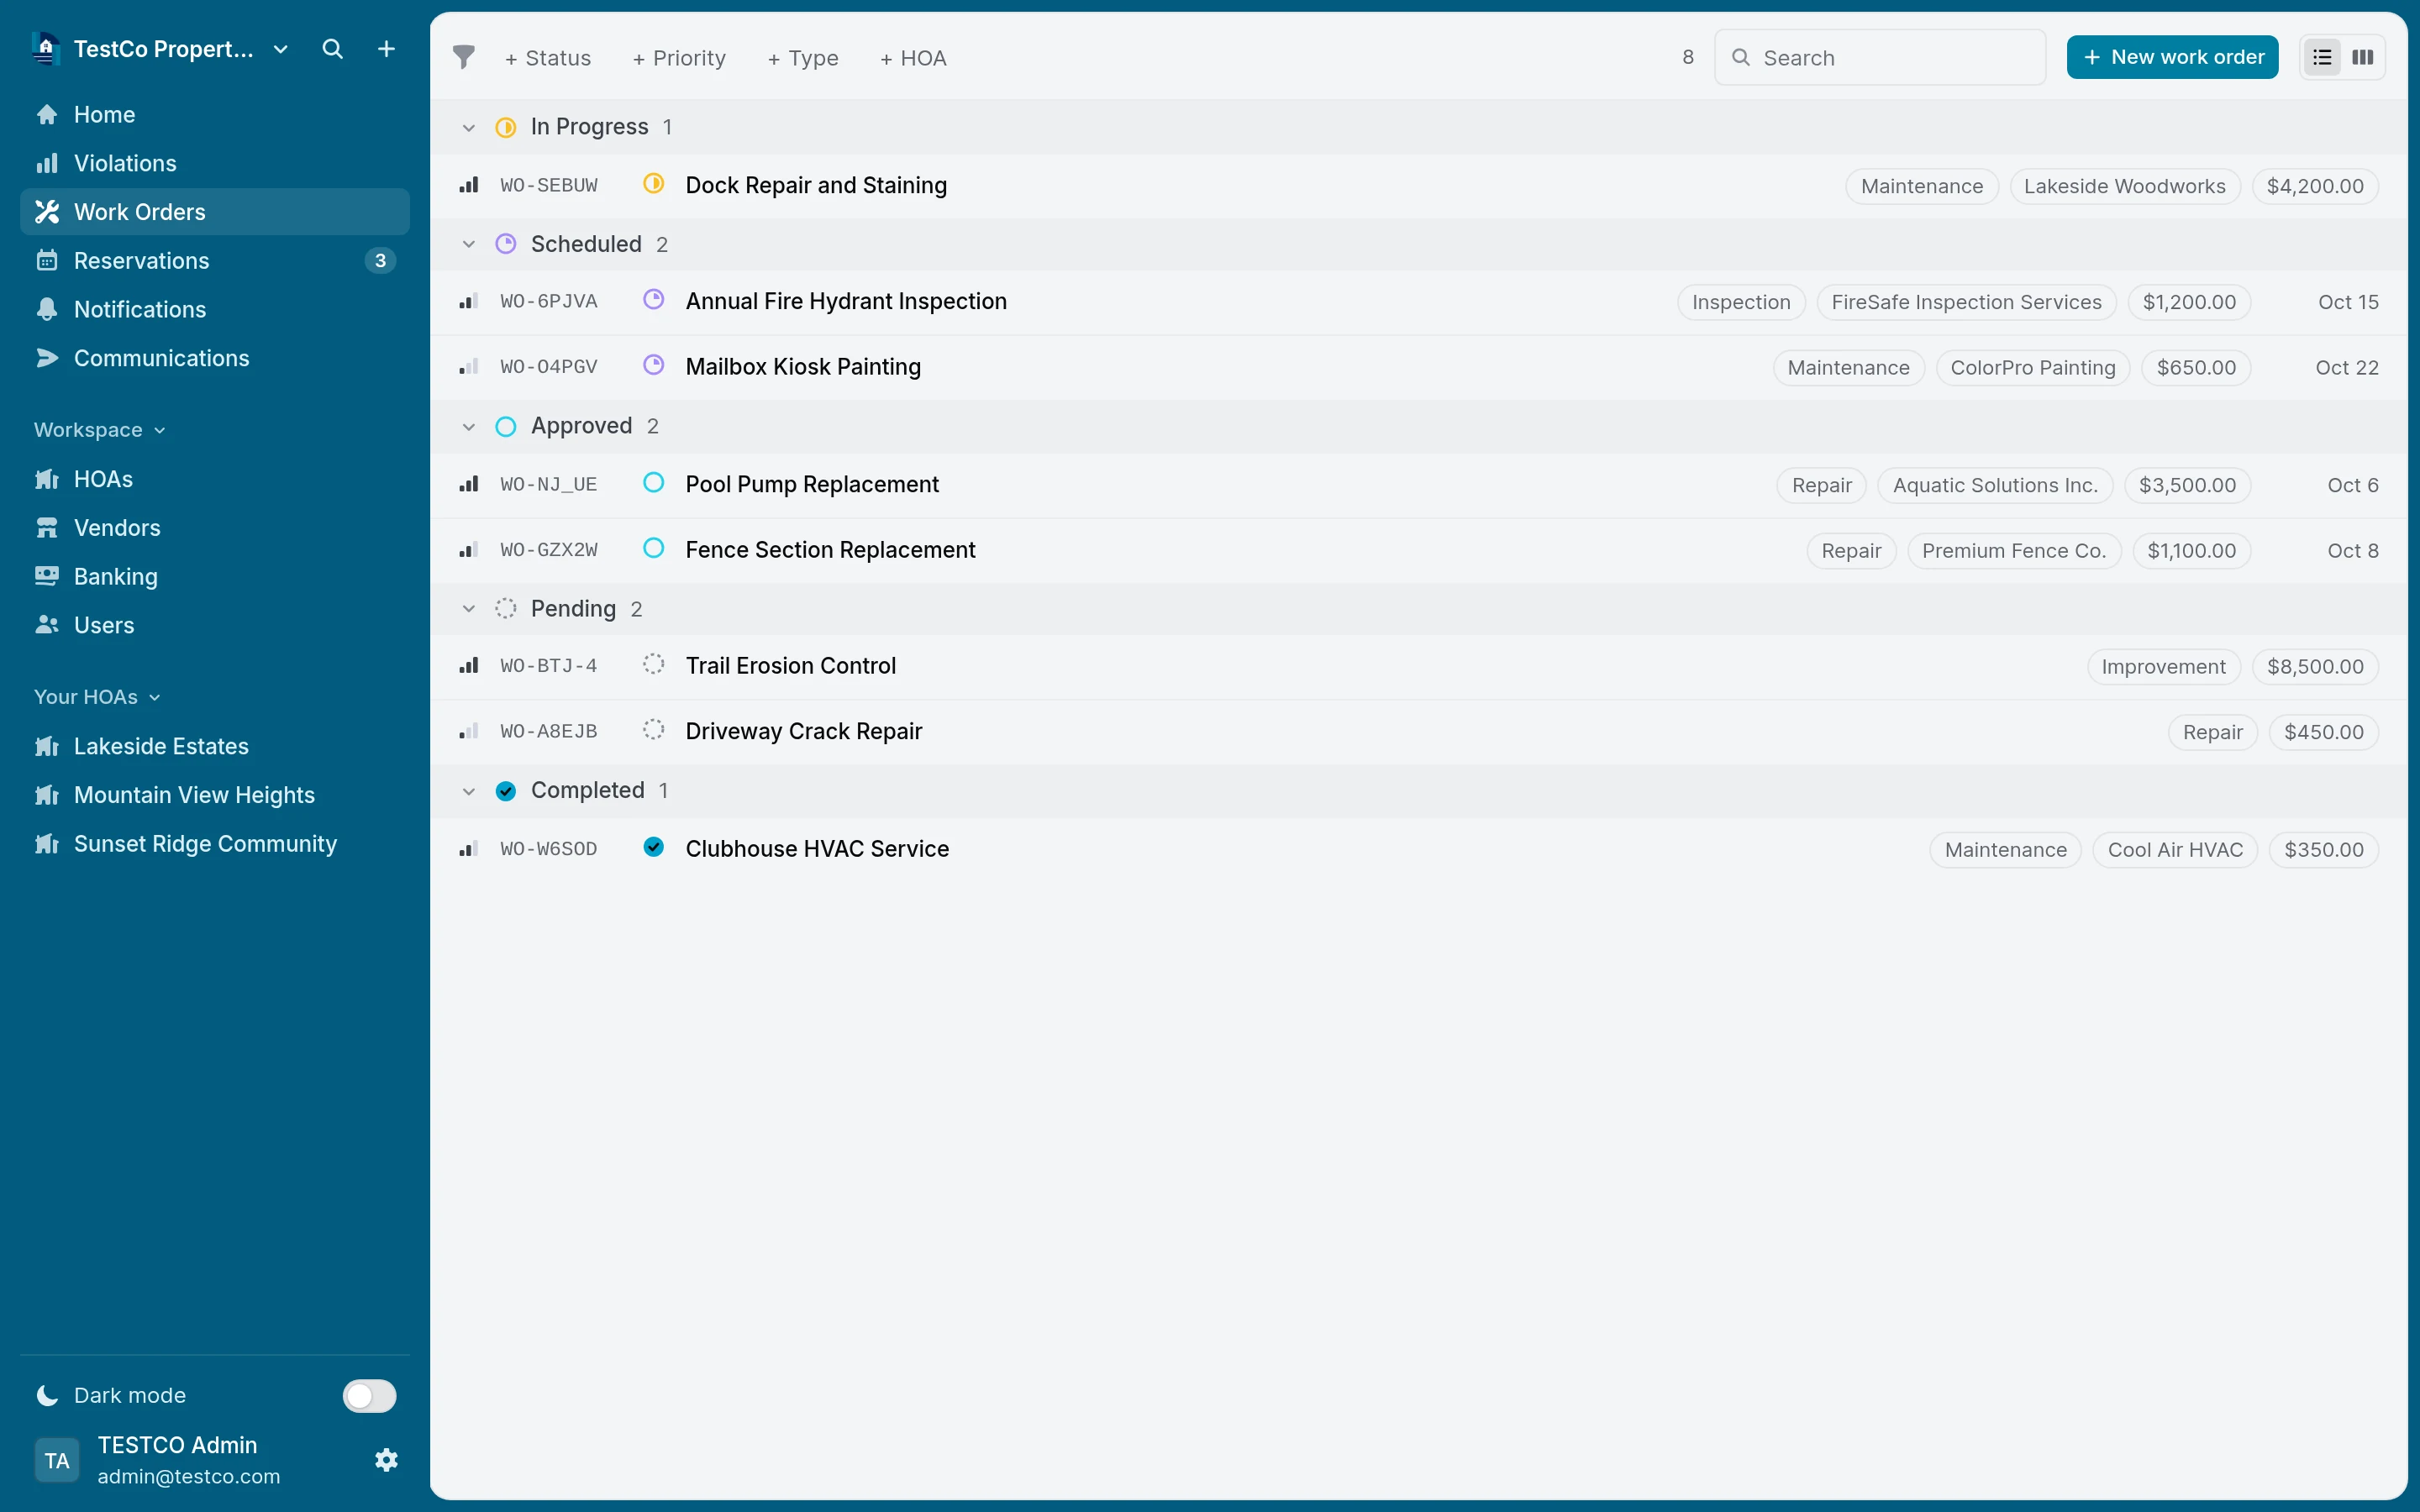Collapse the In Progress group
The height and width of the screenshot is (1512, 2420).
point(468,127)
